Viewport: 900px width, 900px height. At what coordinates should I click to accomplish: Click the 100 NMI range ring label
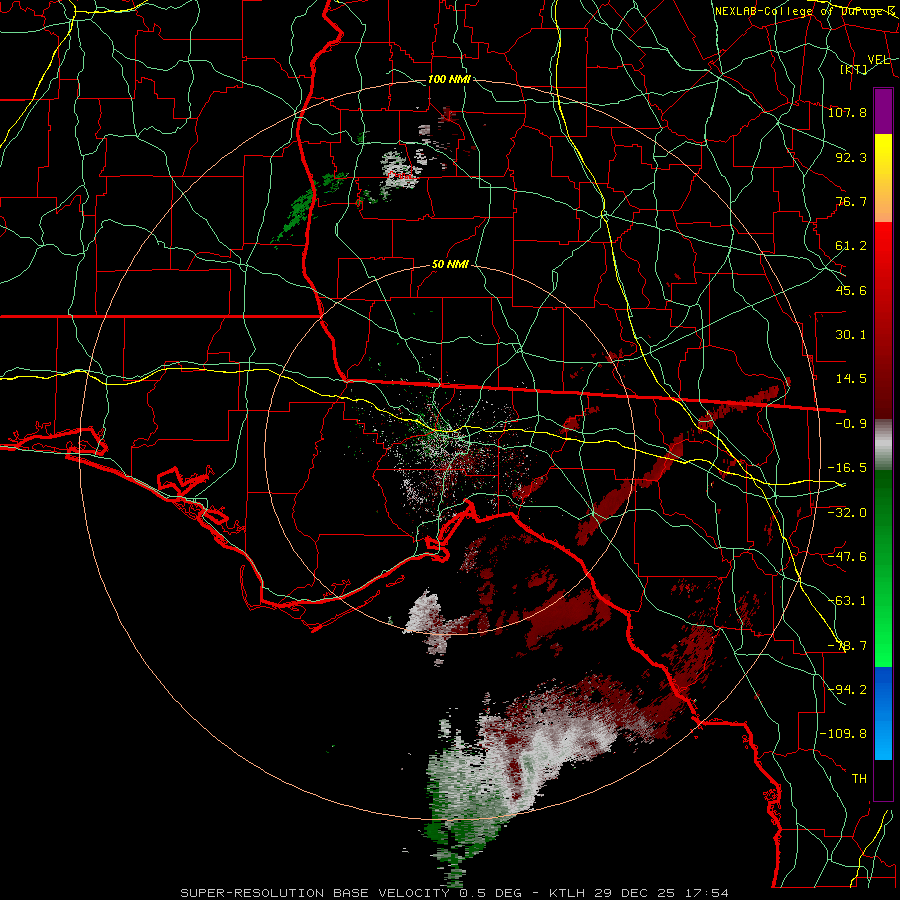pyautogui.click(x=449, y=79)
